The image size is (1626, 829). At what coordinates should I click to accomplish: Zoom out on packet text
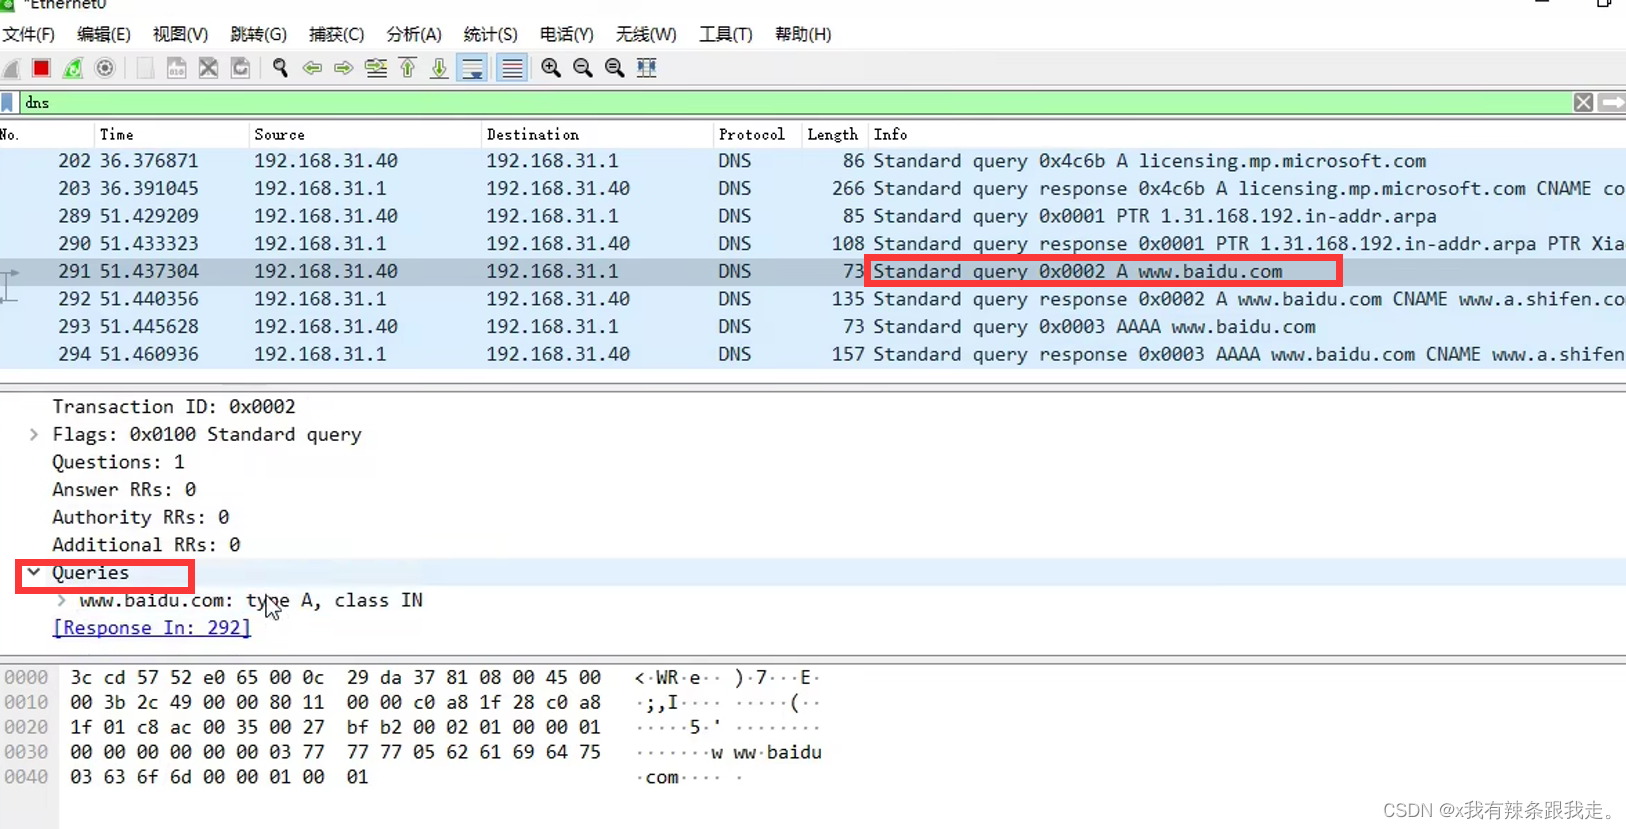(583, 68)
